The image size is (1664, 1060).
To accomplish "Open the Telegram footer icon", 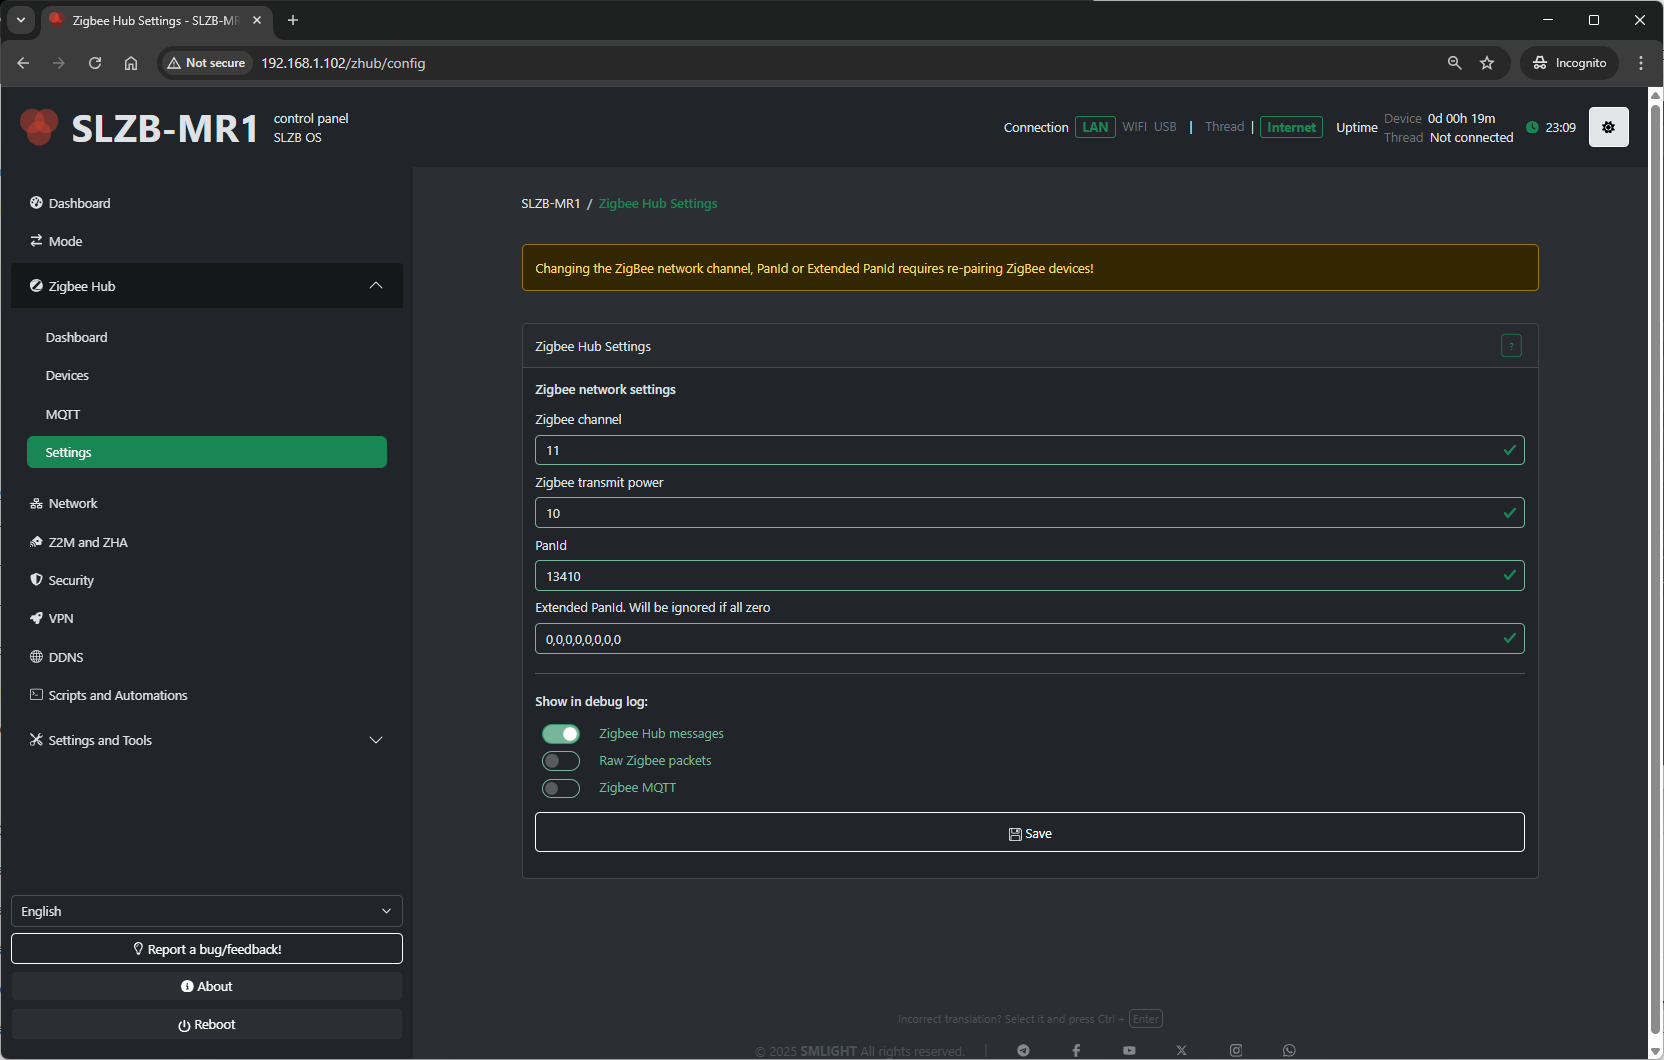I will (1023, 1050).
